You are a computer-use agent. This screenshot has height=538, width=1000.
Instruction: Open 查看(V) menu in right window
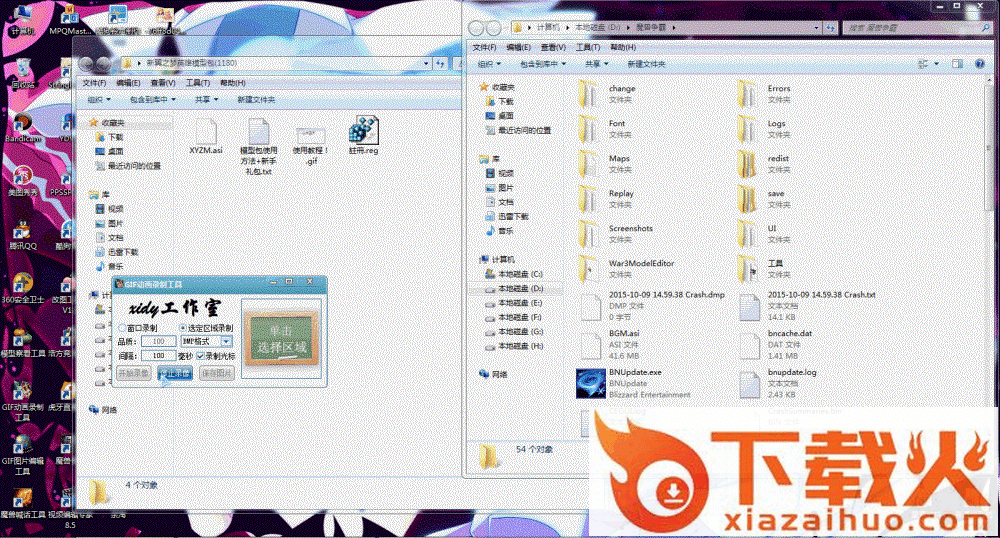553,47
